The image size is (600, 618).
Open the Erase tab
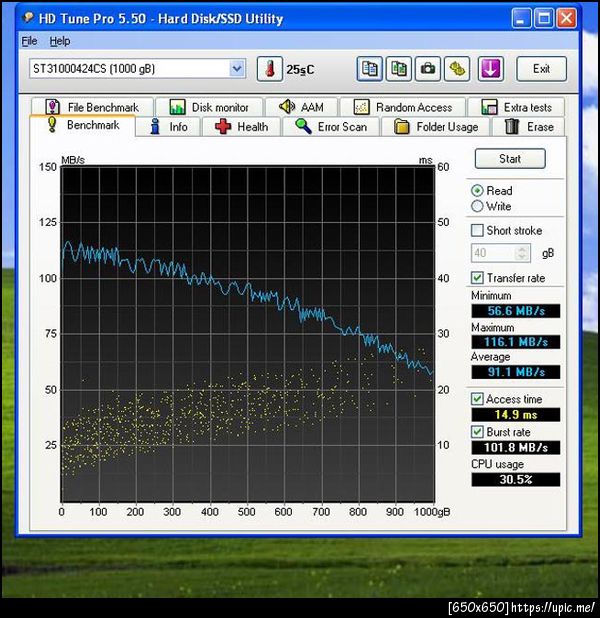[529, 127]
